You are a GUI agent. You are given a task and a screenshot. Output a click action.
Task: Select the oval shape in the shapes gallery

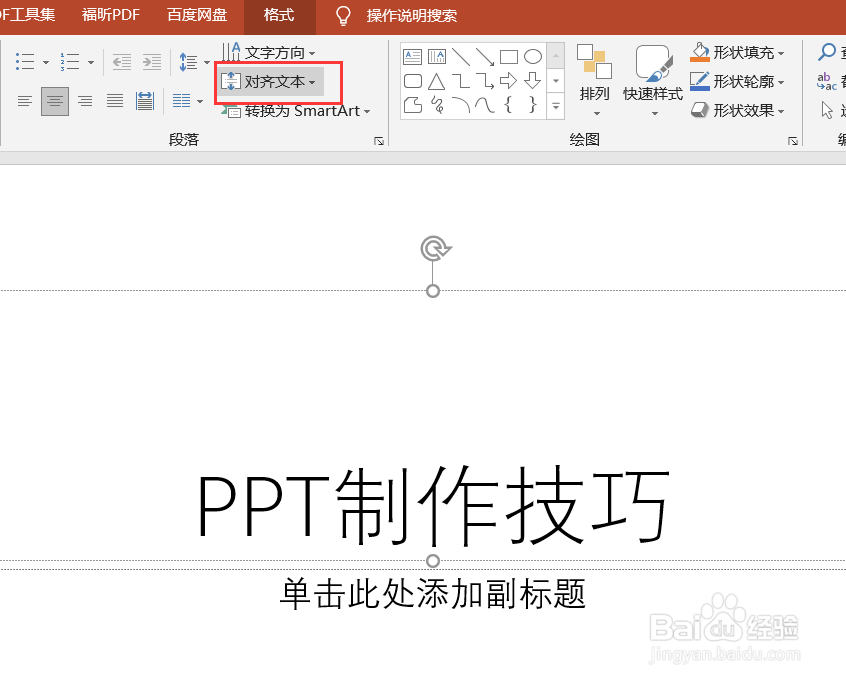pyautogui.click(x=533, y=58)
